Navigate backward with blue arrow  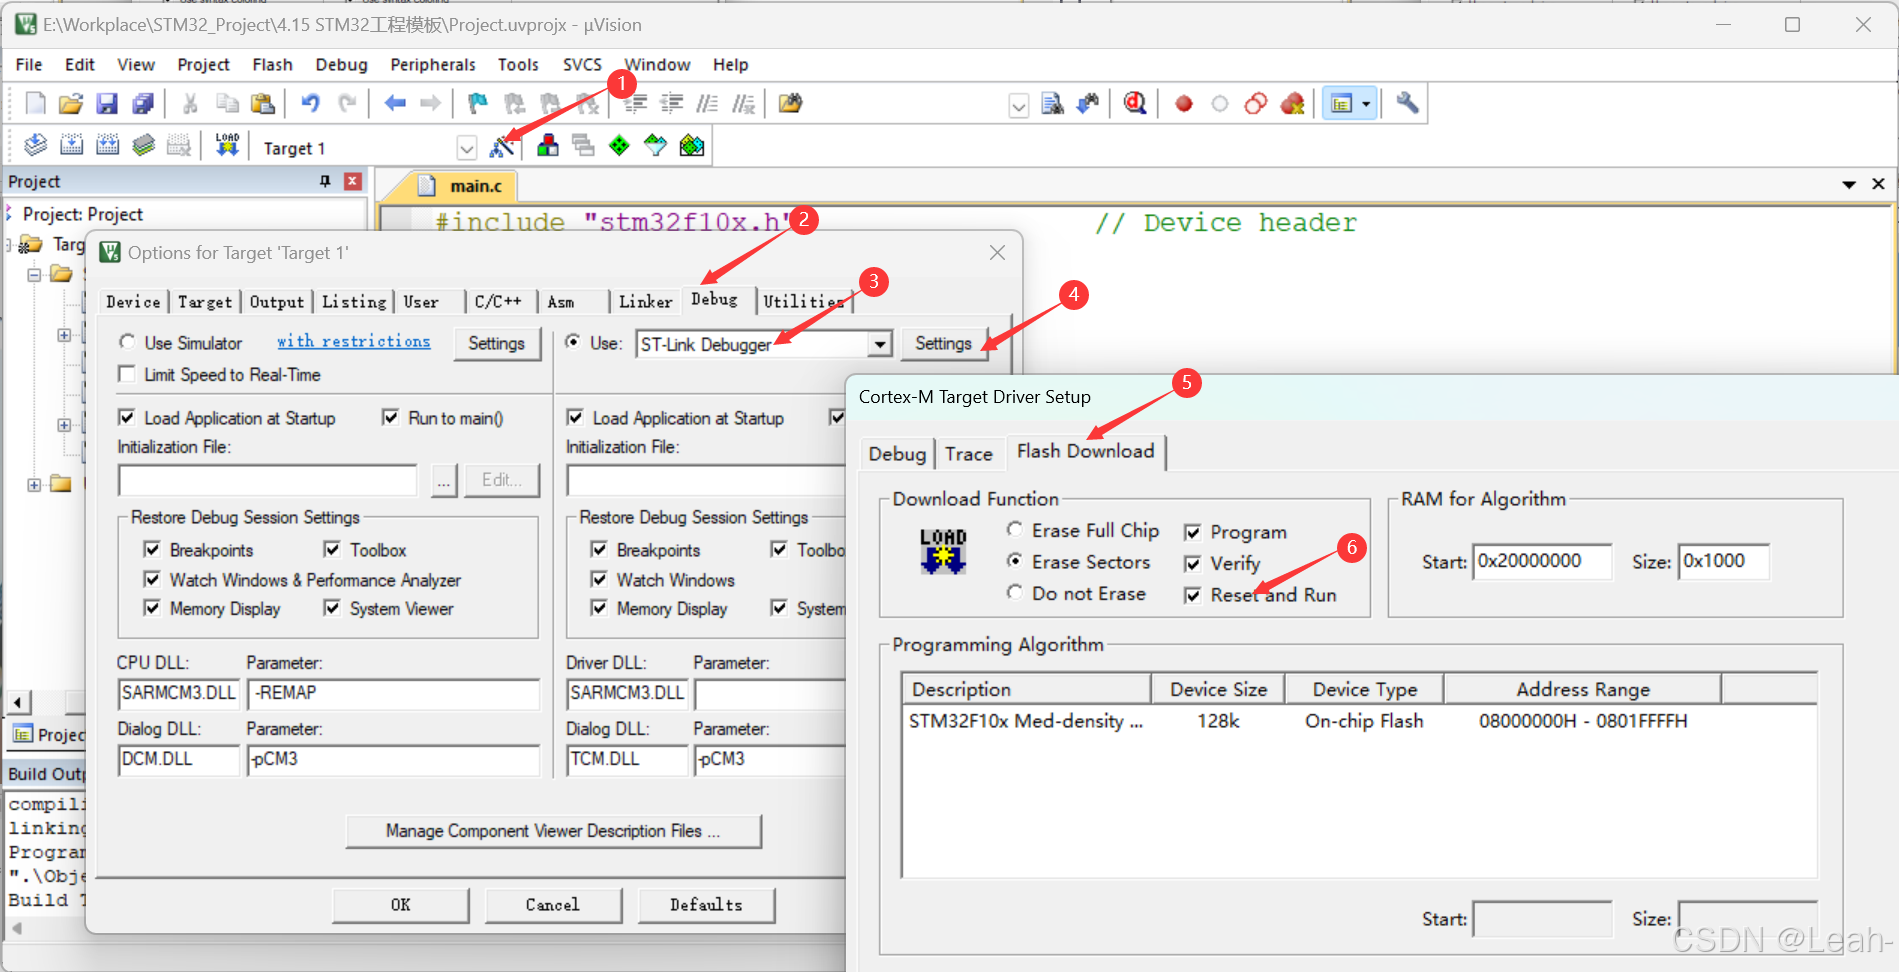[x=395, y=103]
